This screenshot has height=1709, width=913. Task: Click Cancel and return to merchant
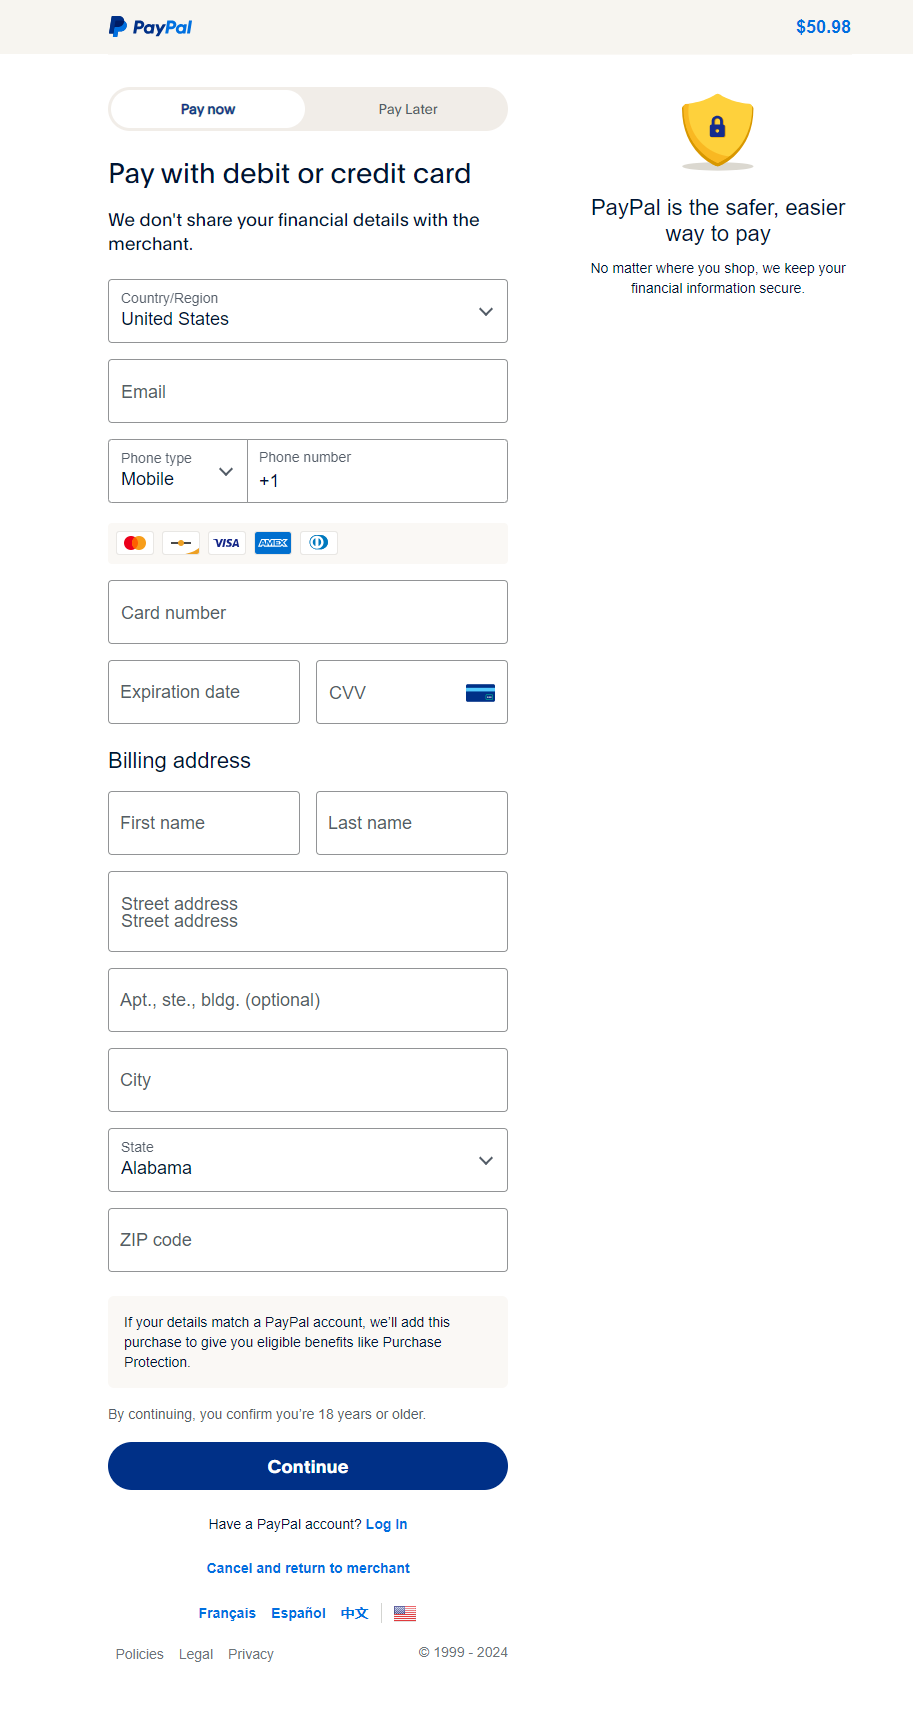coord(308,1568)
